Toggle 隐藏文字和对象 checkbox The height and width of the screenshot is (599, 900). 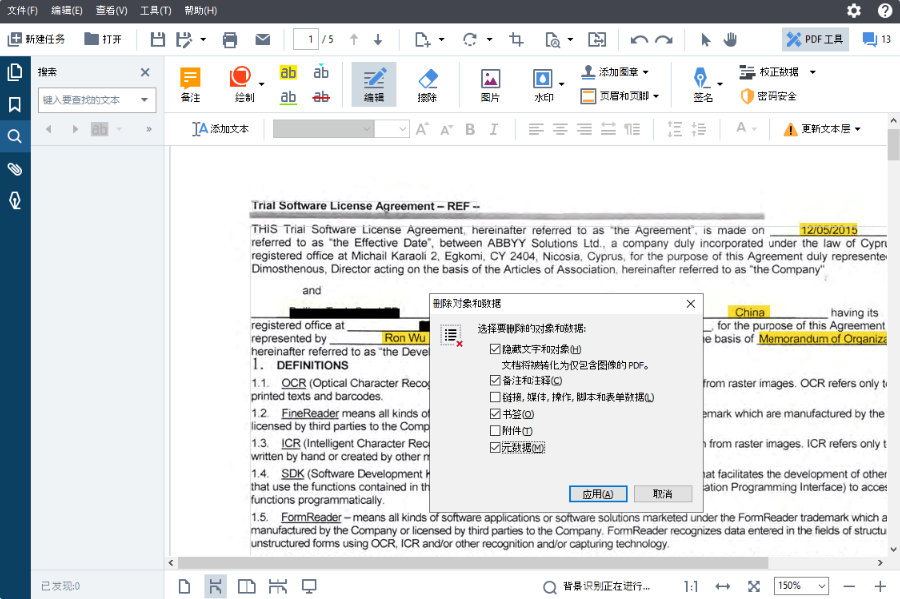(495, 349)
